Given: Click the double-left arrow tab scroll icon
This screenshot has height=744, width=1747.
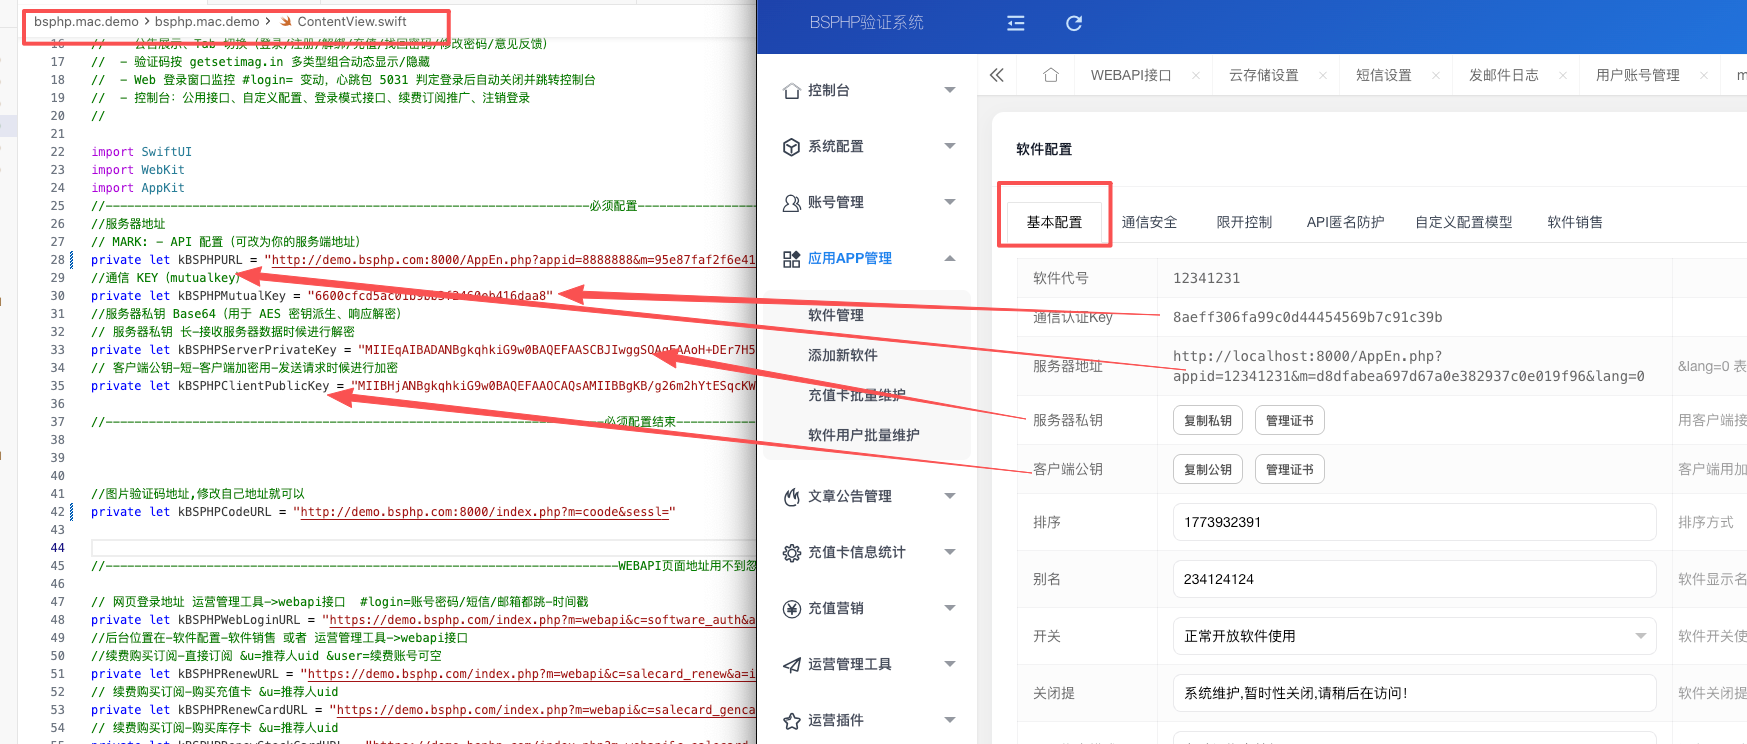Looking at the screenshot, I should click(x=997, y=75).
